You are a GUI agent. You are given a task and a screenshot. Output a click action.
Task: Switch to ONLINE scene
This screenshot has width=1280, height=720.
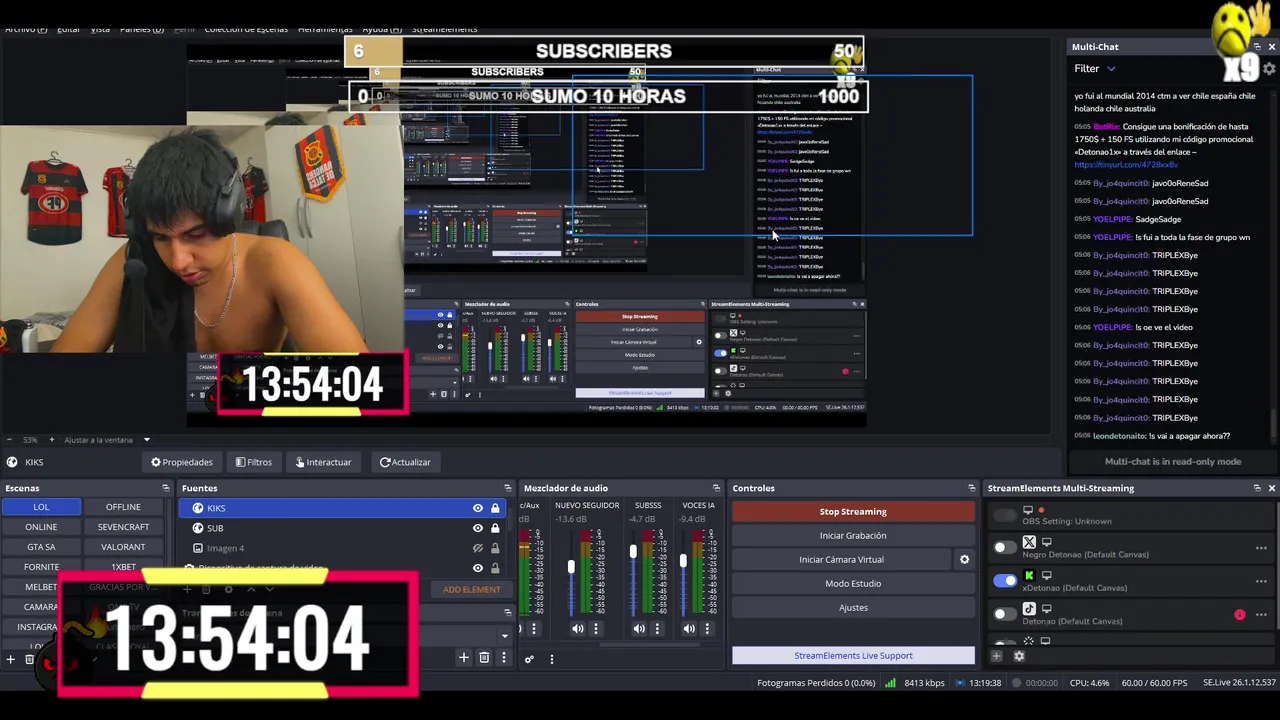(41, 527)
